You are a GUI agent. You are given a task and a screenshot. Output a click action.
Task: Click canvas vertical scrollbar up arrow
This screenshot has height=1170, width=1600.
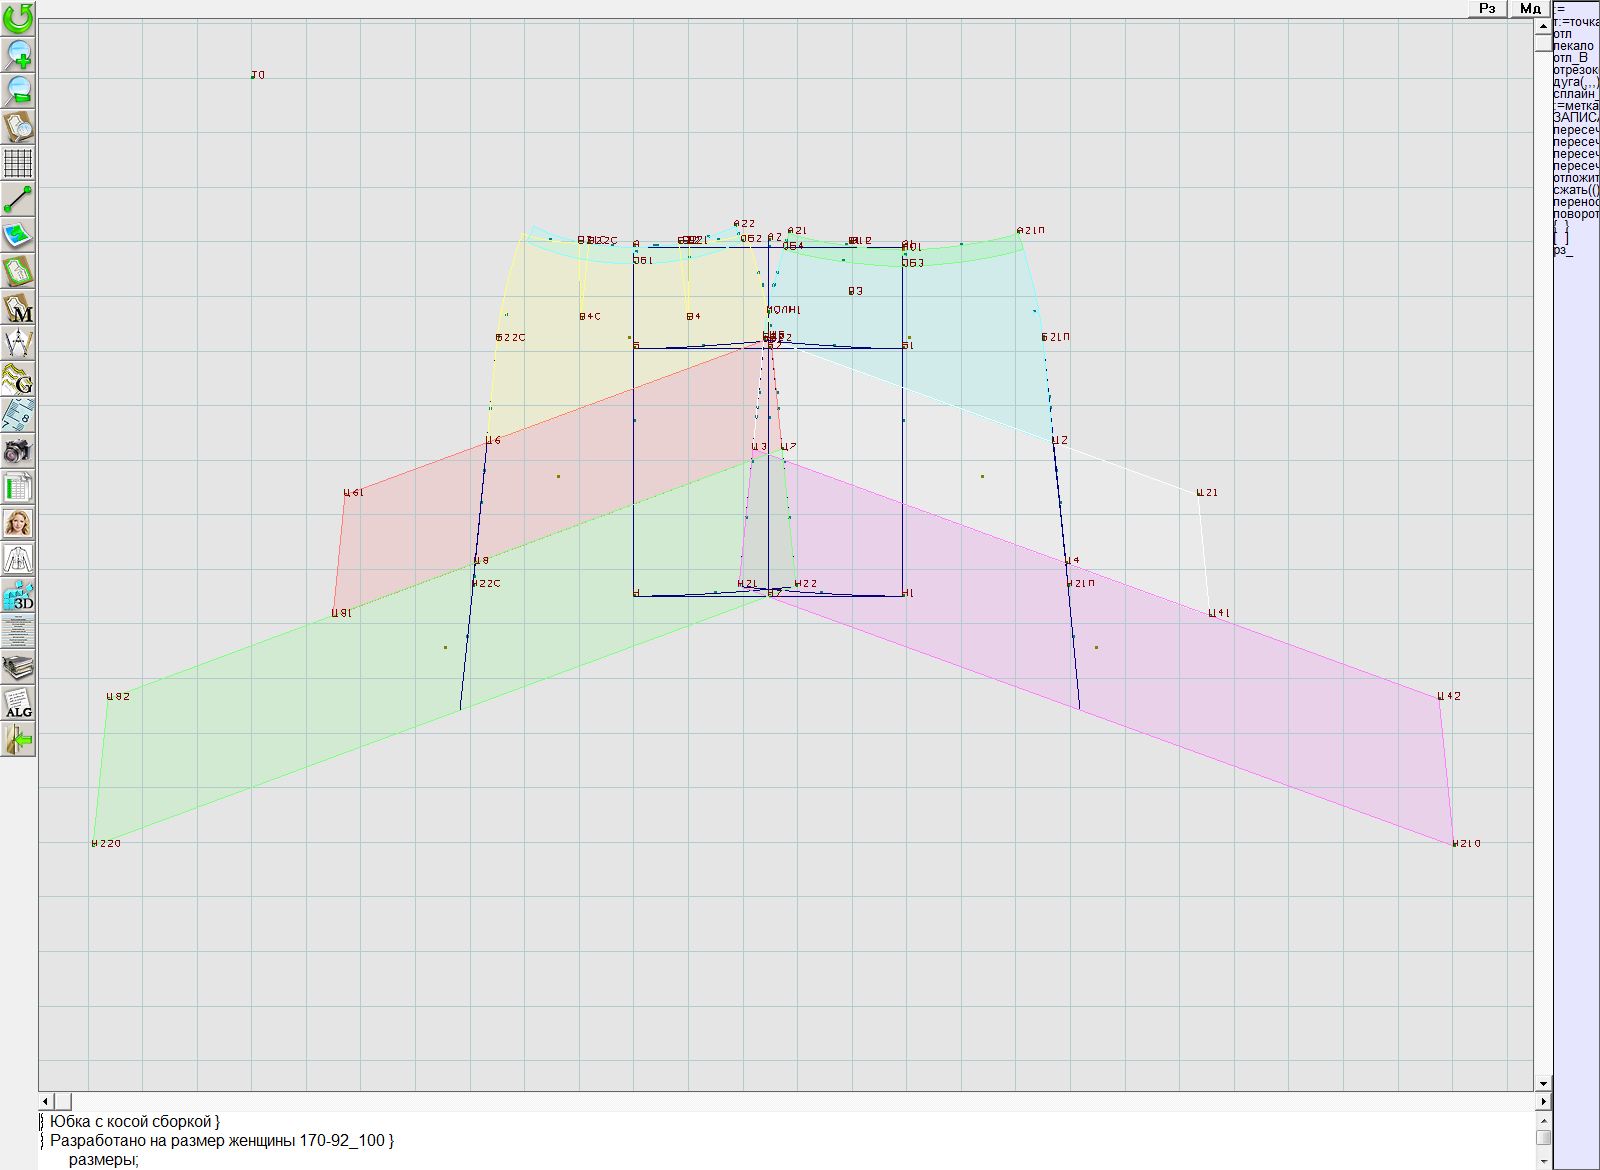pos(1543,24)
